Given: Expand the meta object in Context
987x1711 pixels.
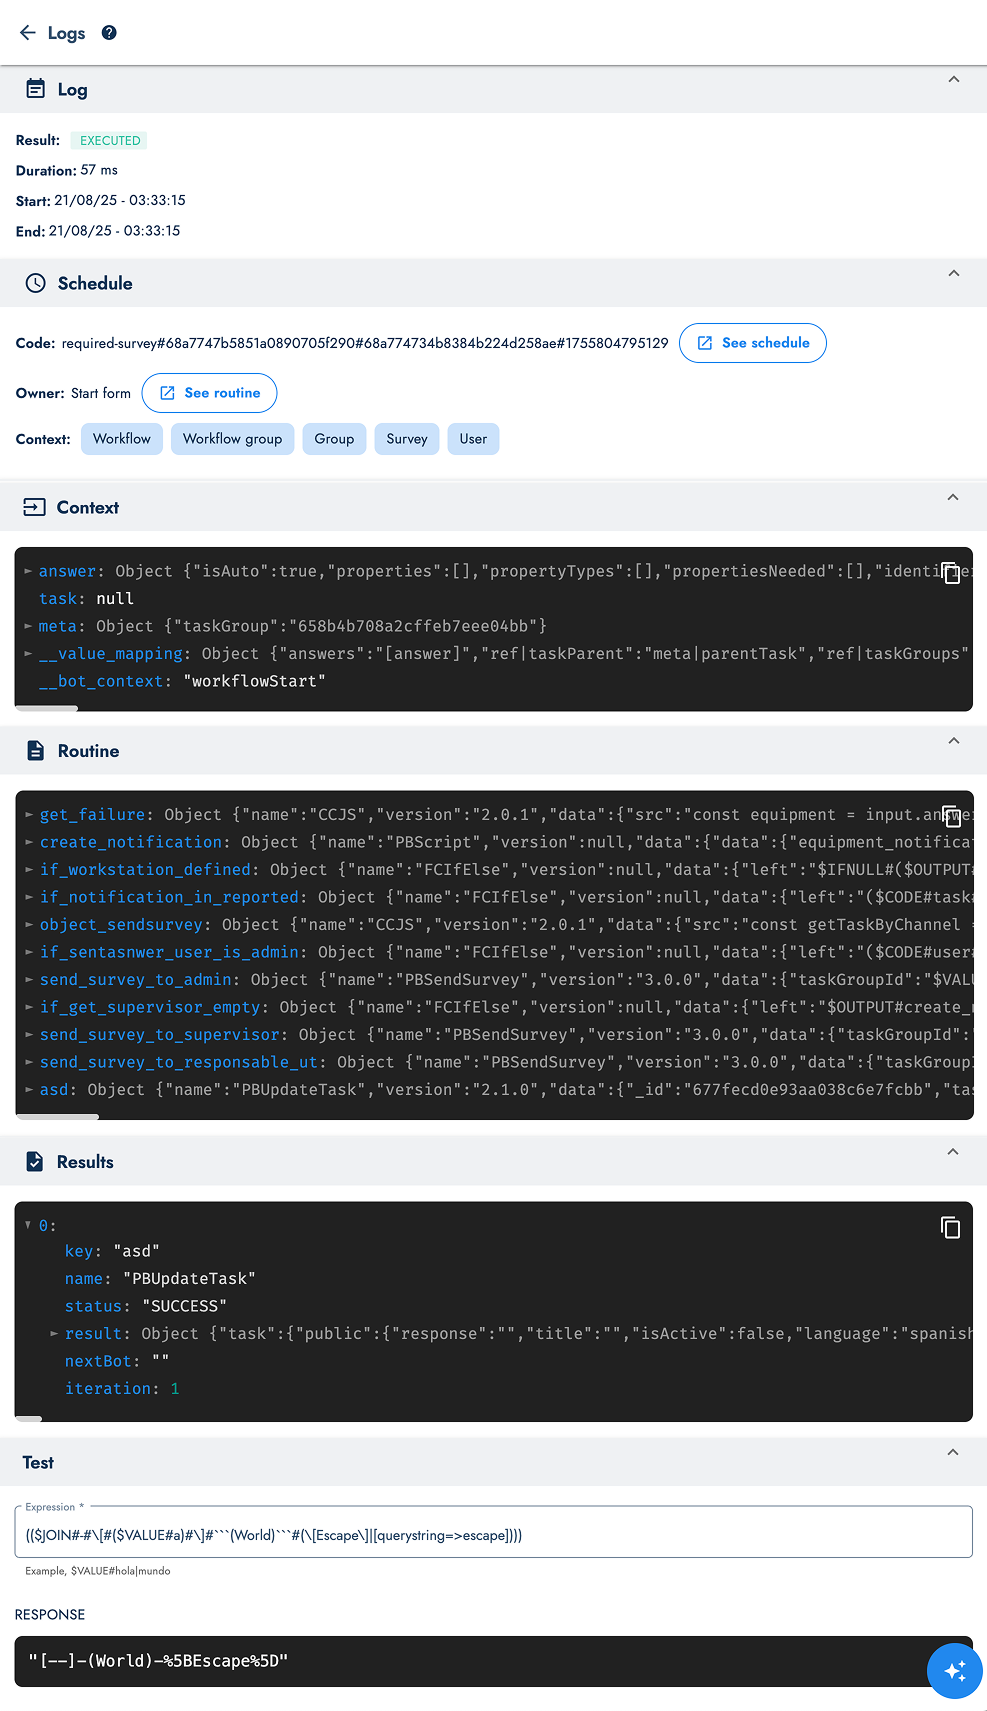Looking at the screenshot, I should [28, 626].
